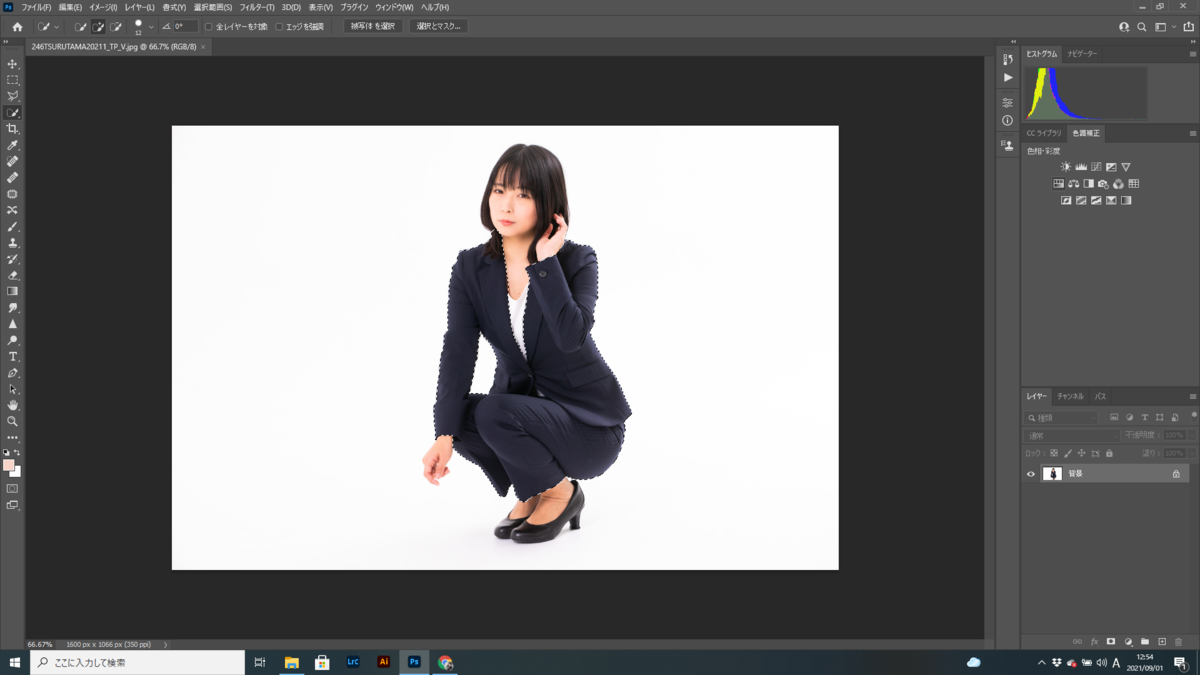
Task: Select the Type tool
Action: pyautogui.click(x=12, y=355)
